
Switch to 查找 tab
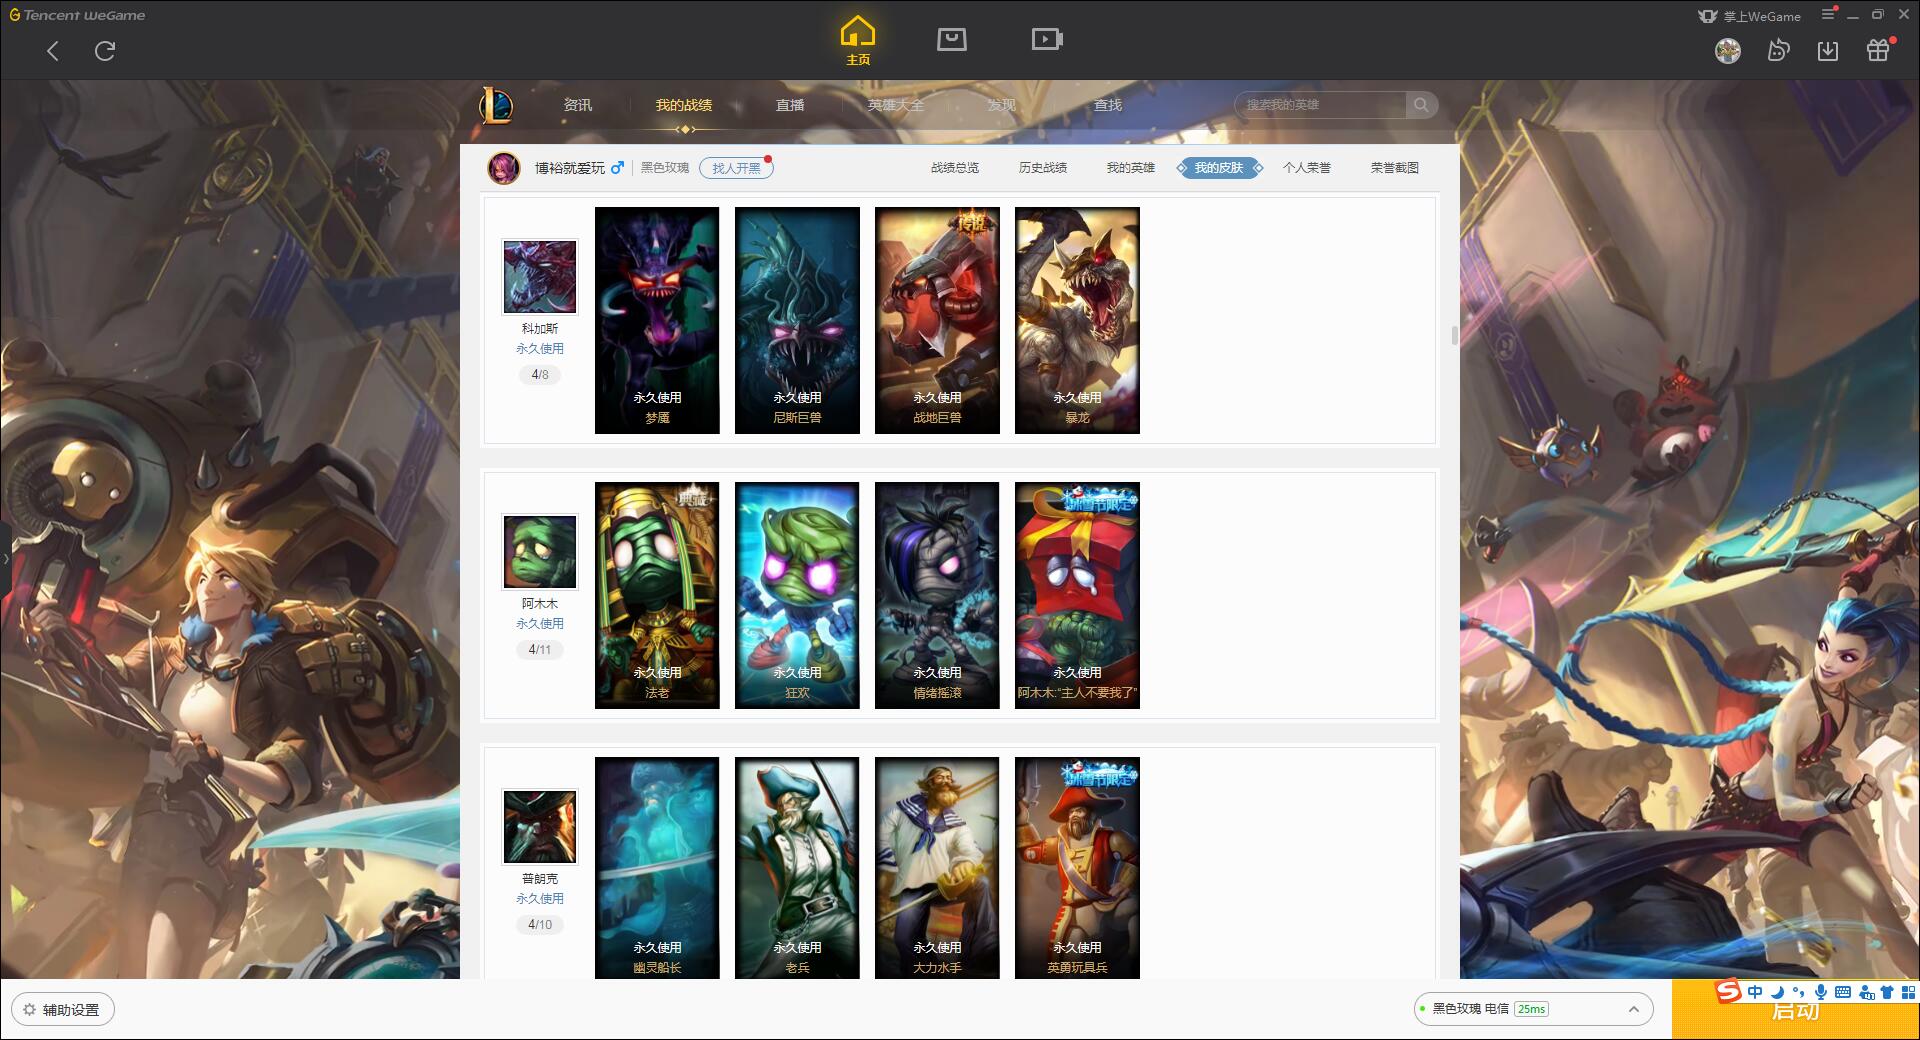pyautogui.click(x=1108, y=105)
